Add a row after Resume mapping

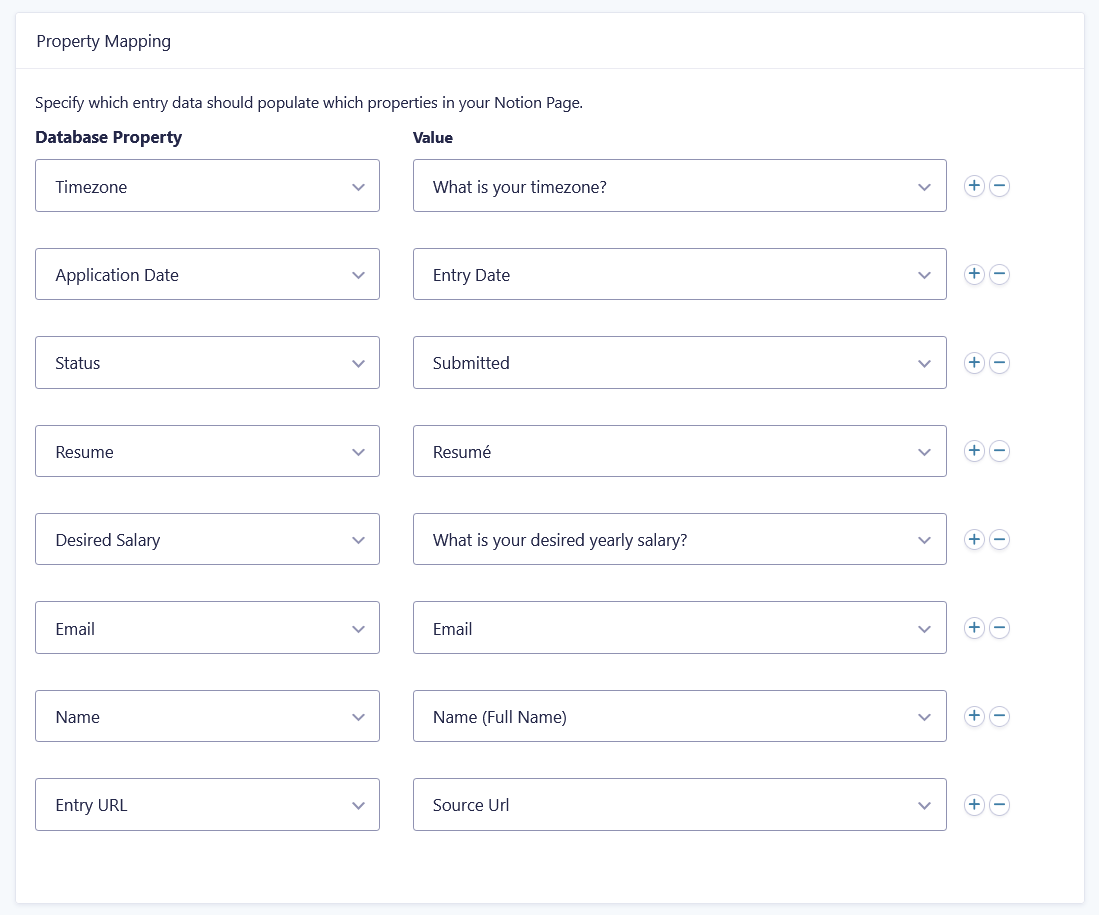point(974,451)
